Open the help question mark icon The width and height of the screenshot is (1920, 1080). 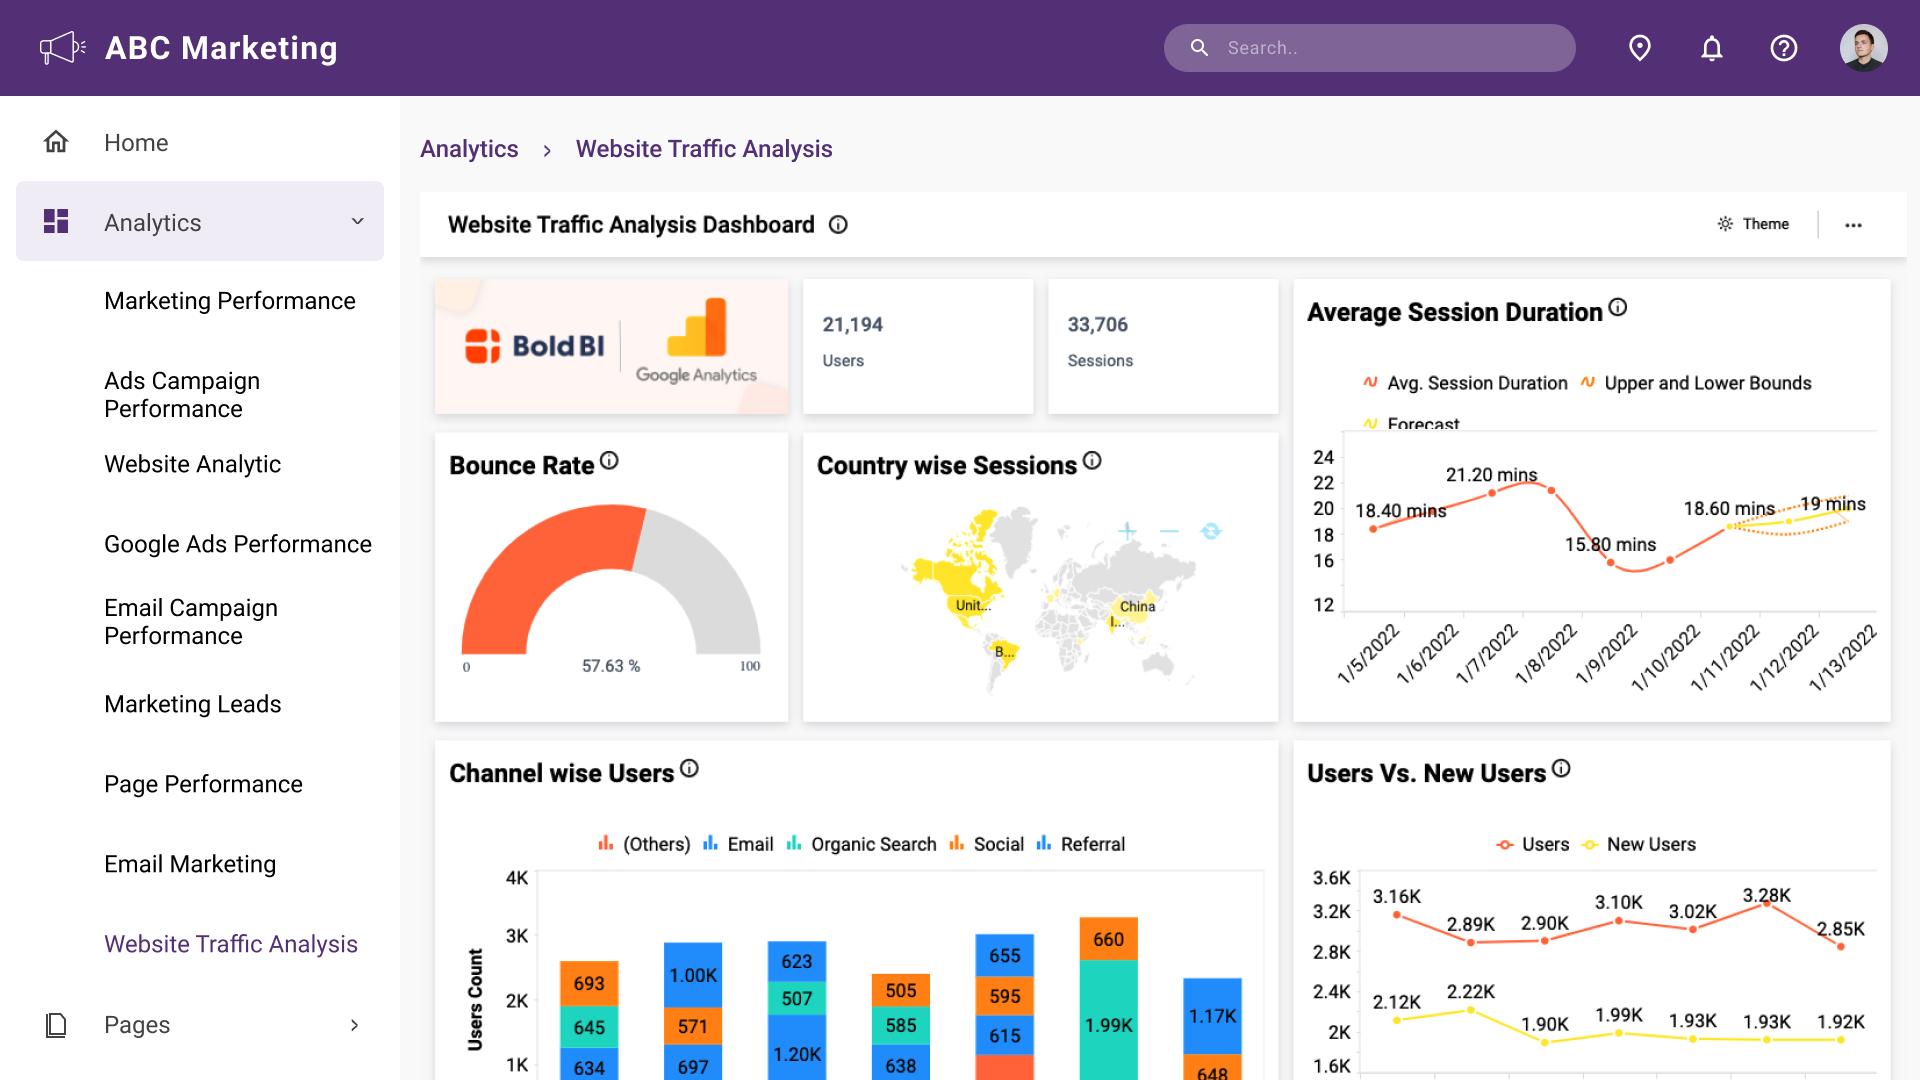[1784, 47]
